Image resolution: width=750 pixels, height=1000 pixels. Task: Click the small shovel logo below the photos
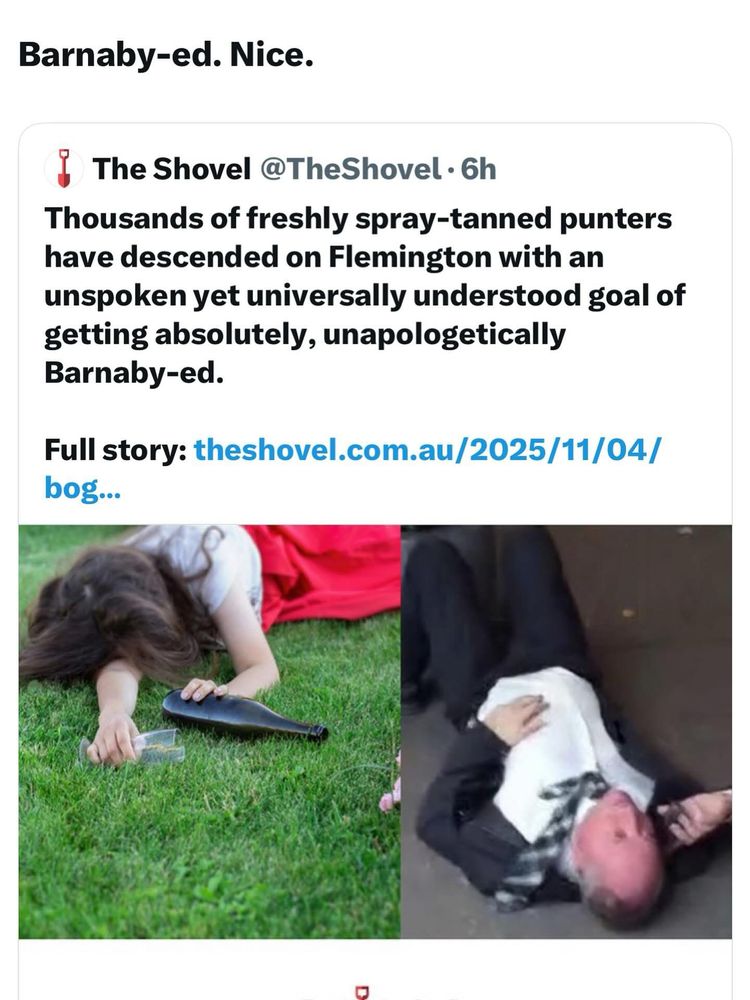point(362,992)
